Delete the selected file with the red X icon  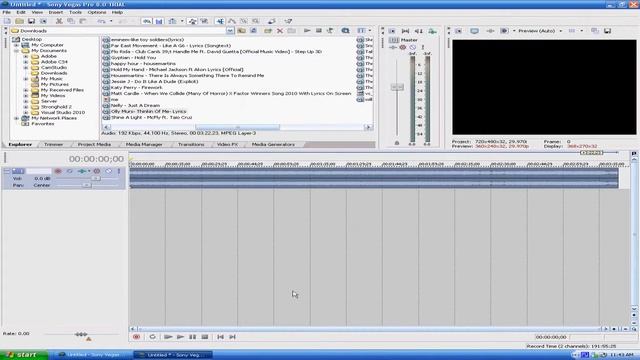tap(280, 31)
